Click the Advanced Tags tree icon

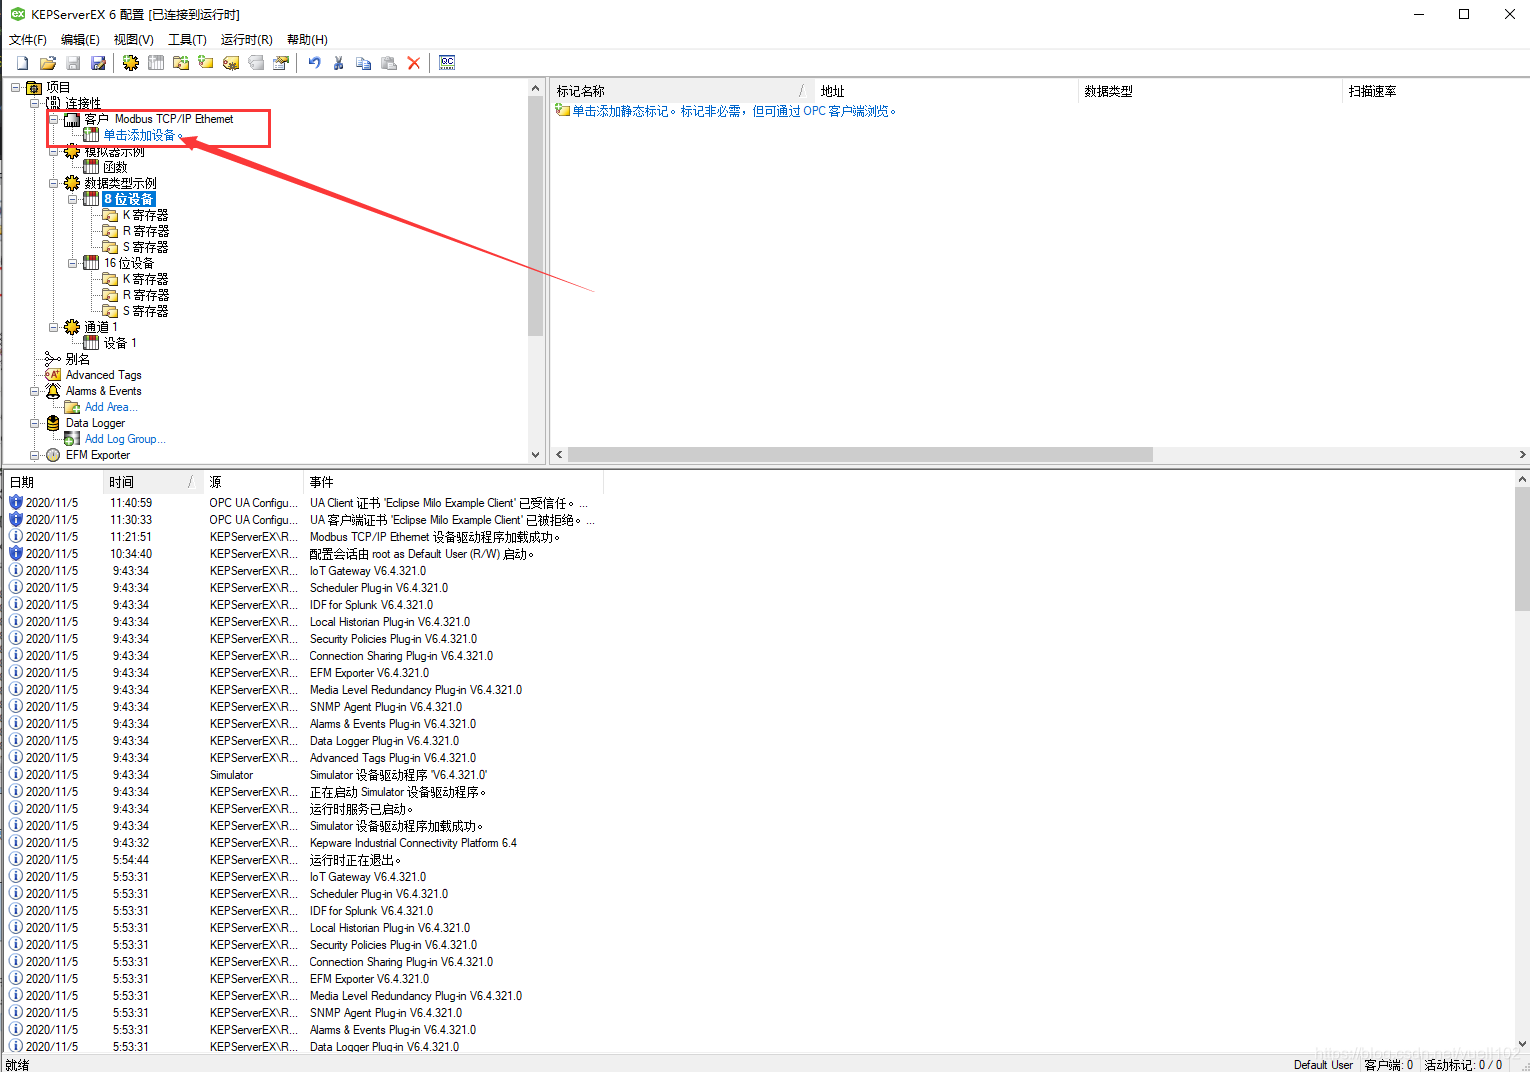pos(53,375)
